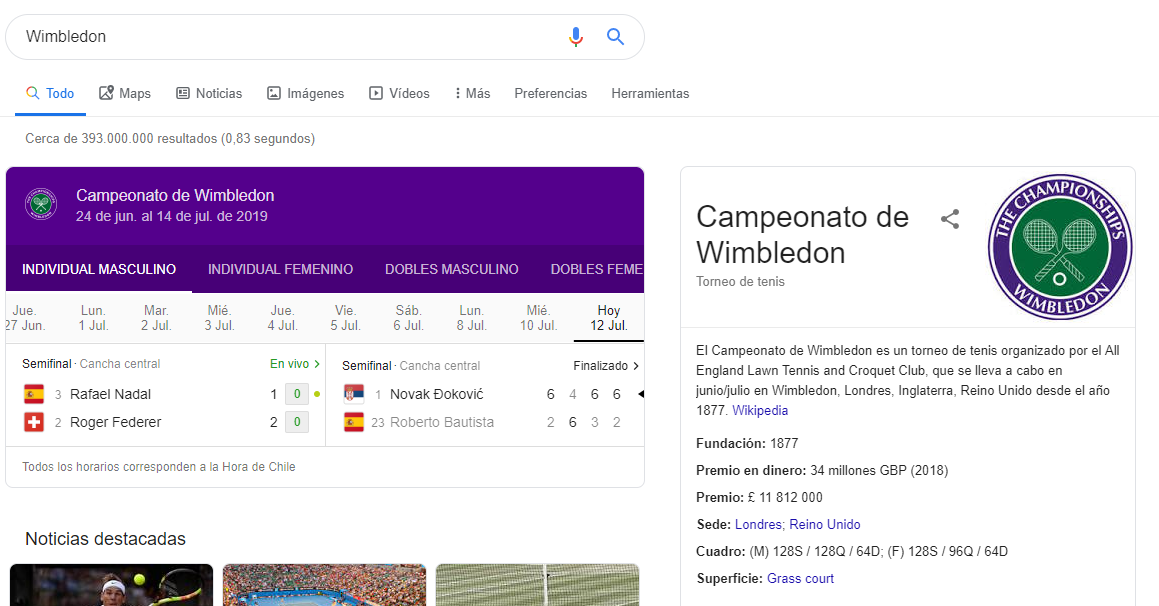Switch to the Individual Femenino tab

280,269
